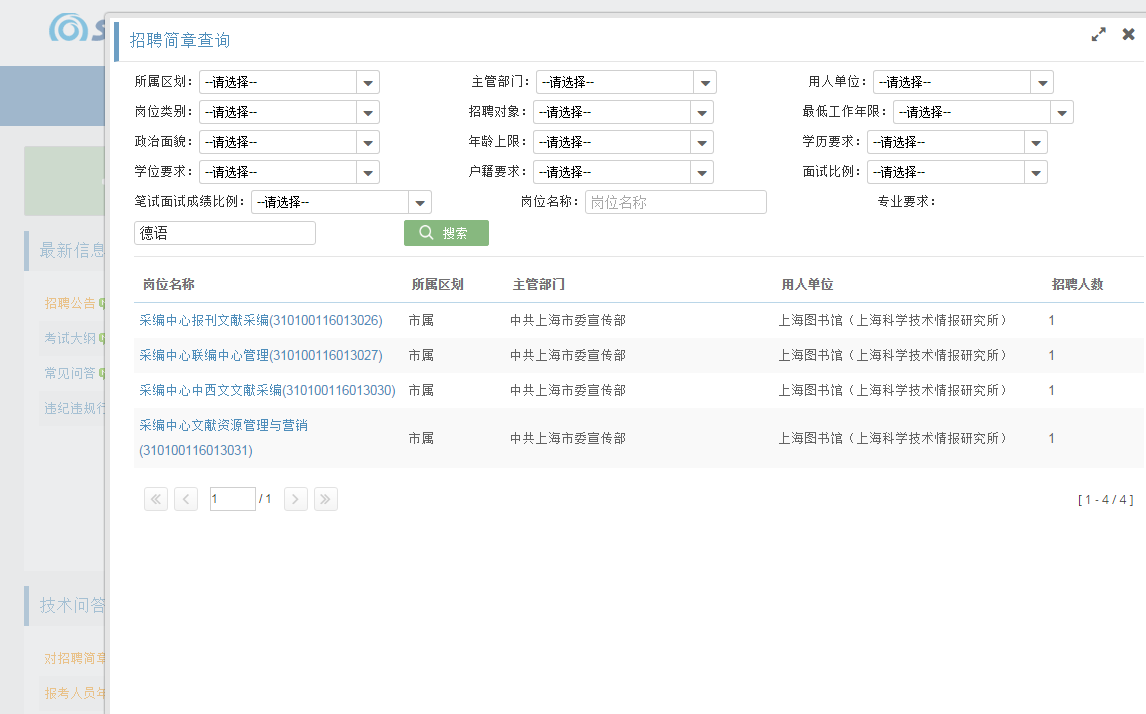Image resolution: width=1146 pixels, height=714 pixels.
Task: Go to previous page of results
Action: (186, 499)
